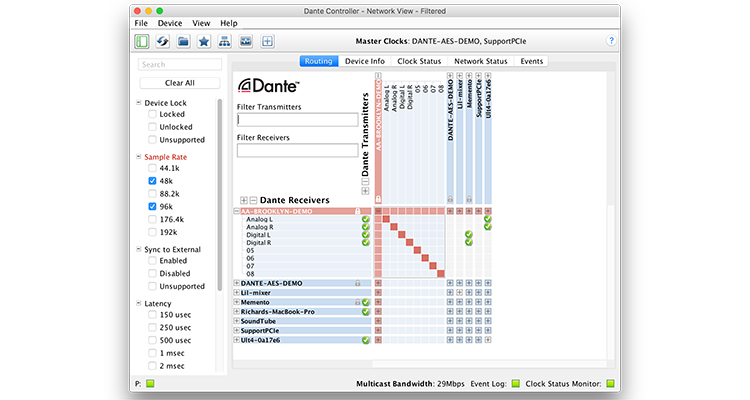Uncheck the 48k sample rate filter
This screenshot has height=400, width=750.
152,181
